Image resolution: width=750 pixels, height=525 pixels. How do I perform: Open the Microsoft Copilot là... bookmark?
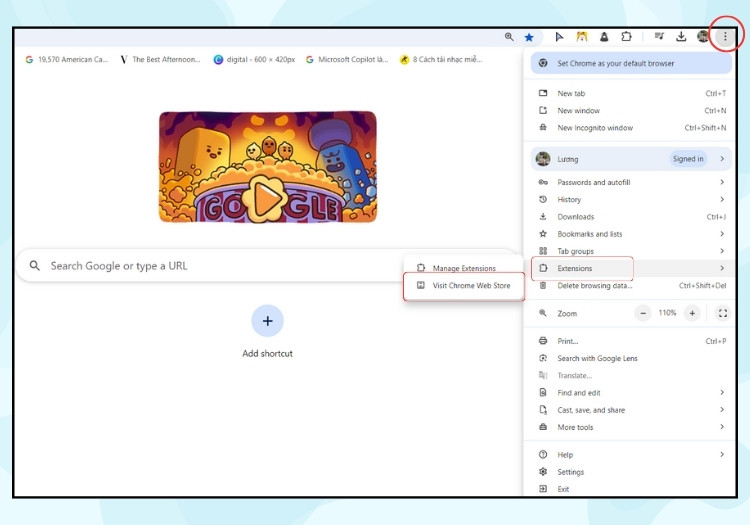(x=348, y=59)
